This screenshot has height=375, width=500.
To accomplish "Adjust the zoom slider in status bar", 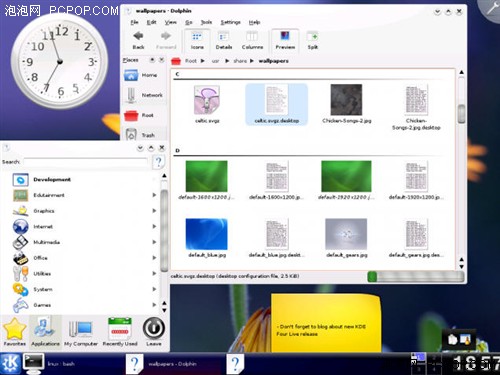I will tap(416, 277).
